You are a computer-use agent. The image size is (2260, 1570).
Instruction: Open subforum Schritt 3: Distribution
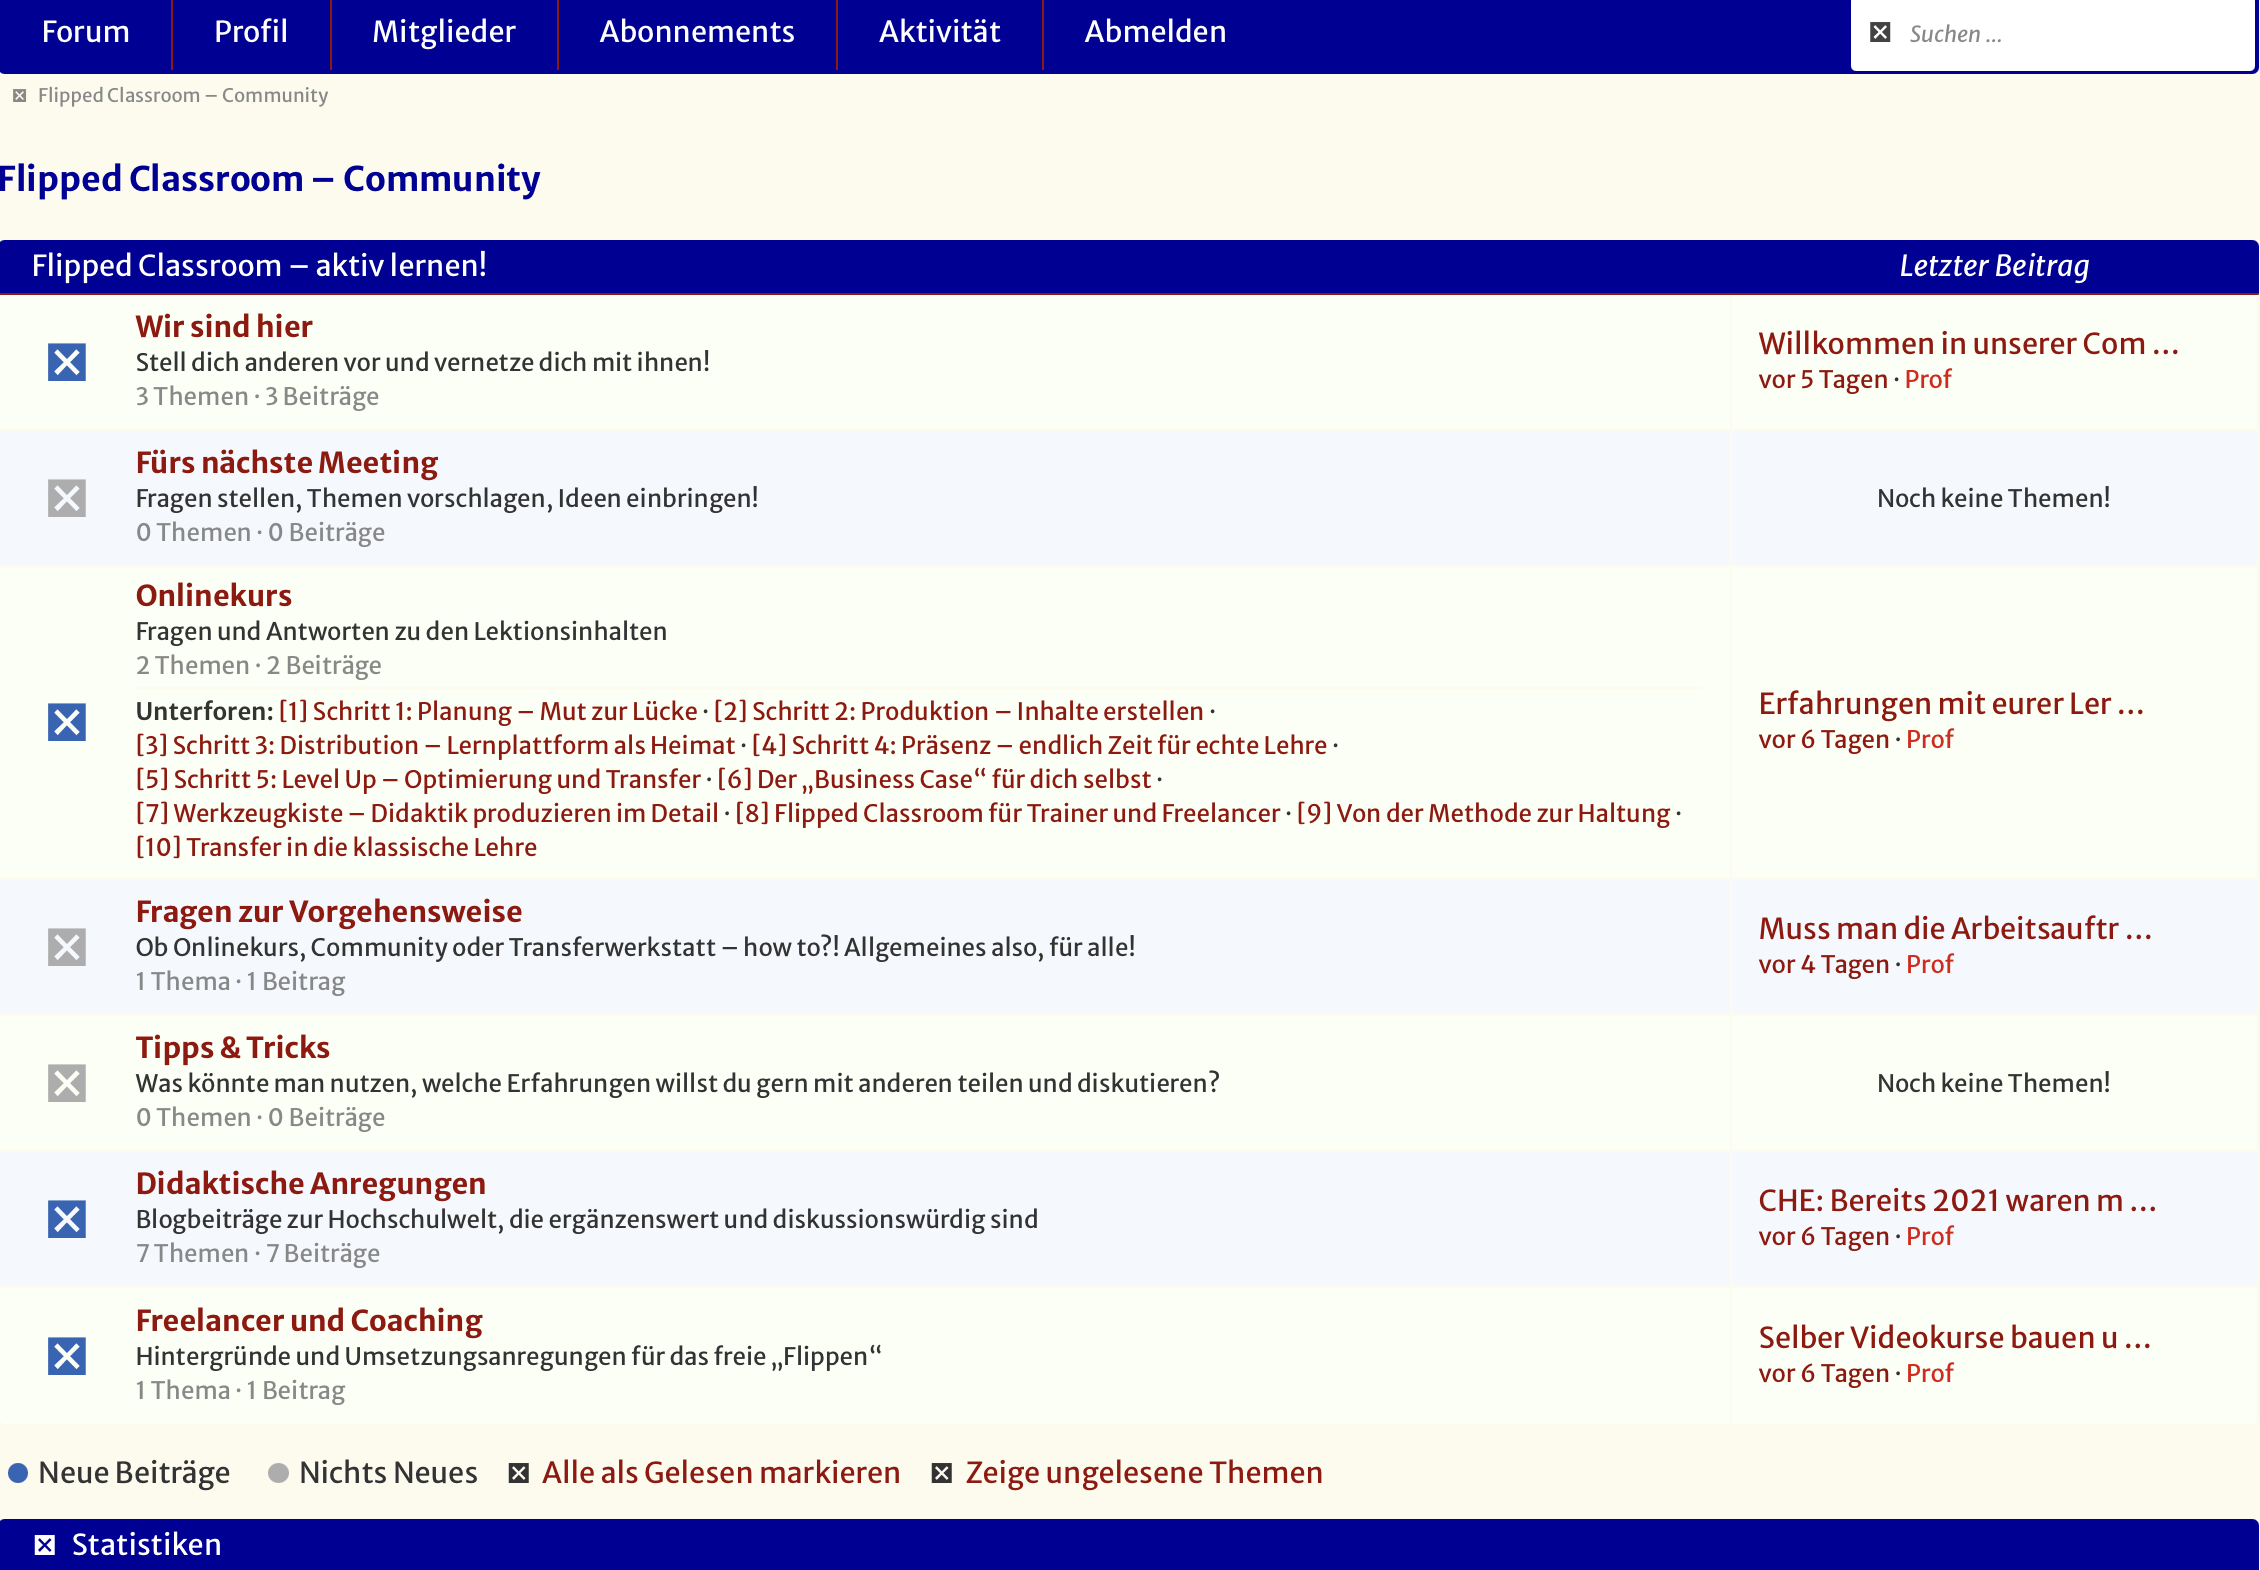435,745
